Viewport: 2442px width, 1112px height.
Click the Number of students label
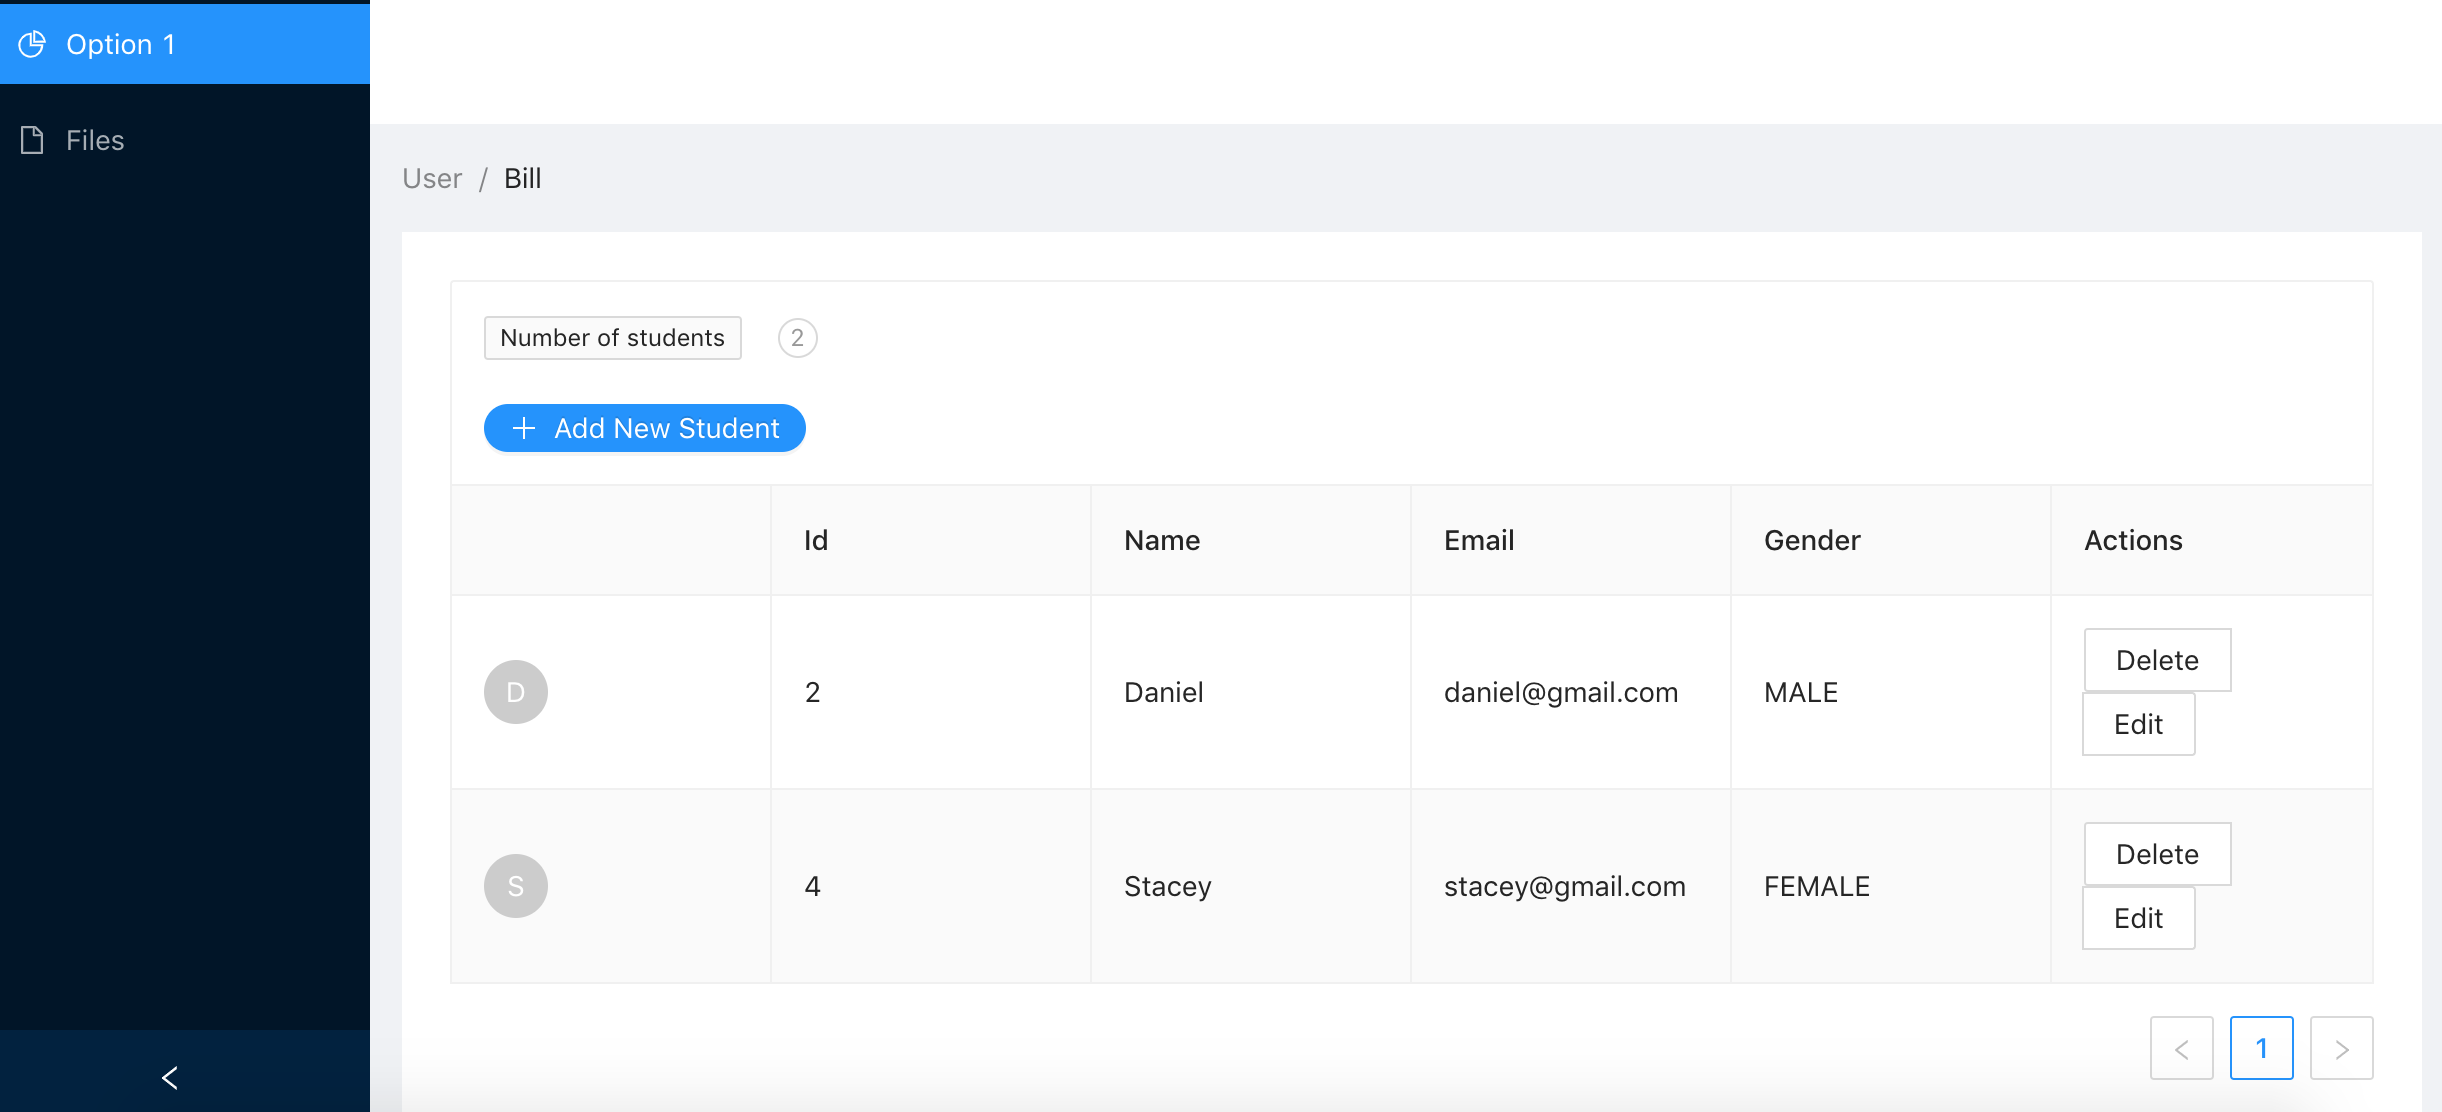coord(612,337)
